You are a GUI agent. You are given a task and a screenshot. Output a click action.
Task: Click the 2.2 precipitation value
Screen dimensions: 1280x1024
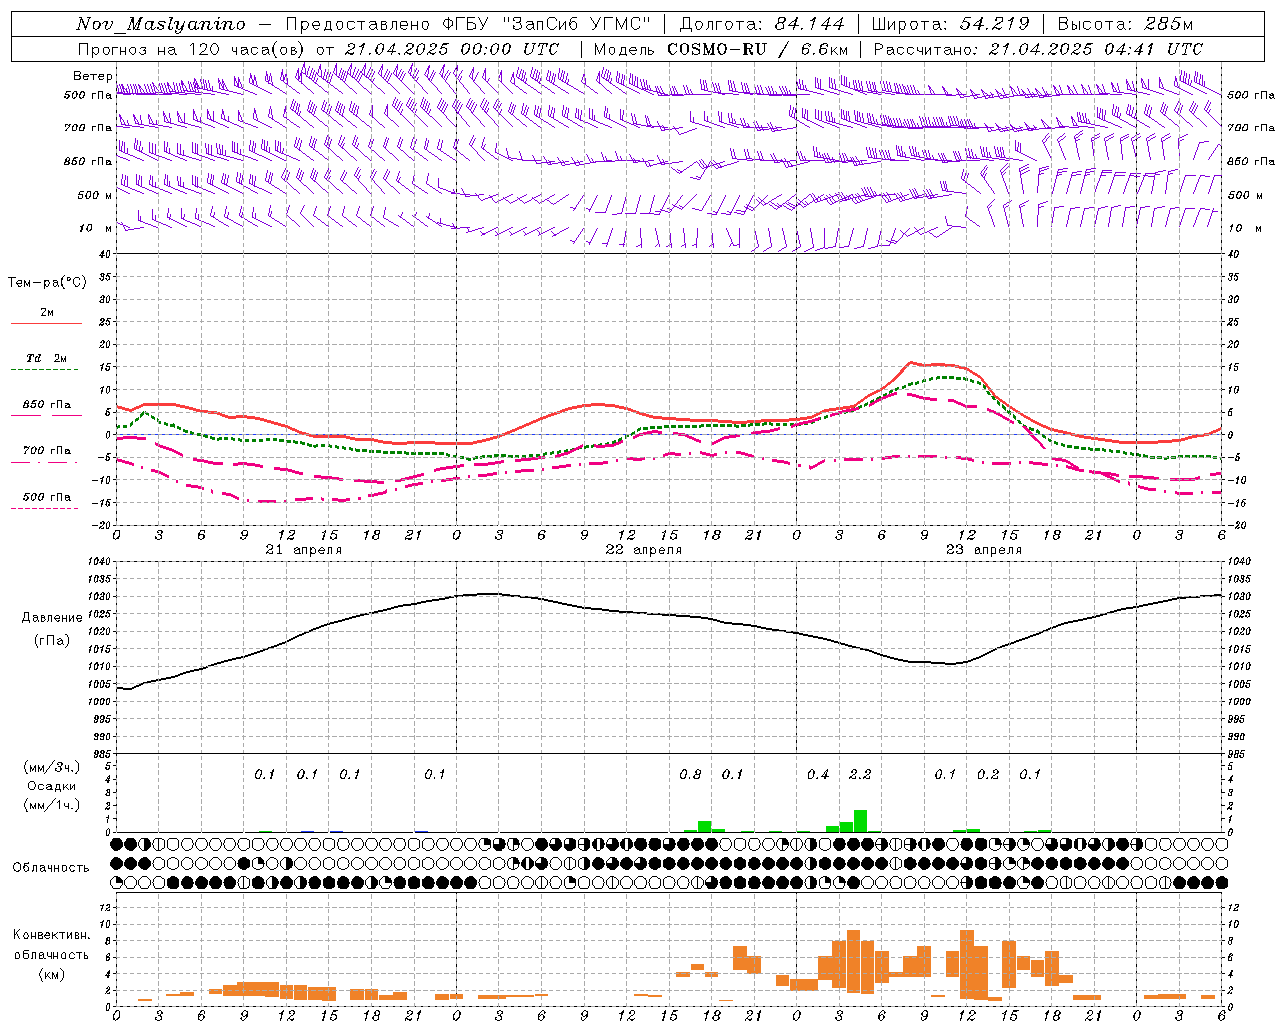click(x=860, y=775)
